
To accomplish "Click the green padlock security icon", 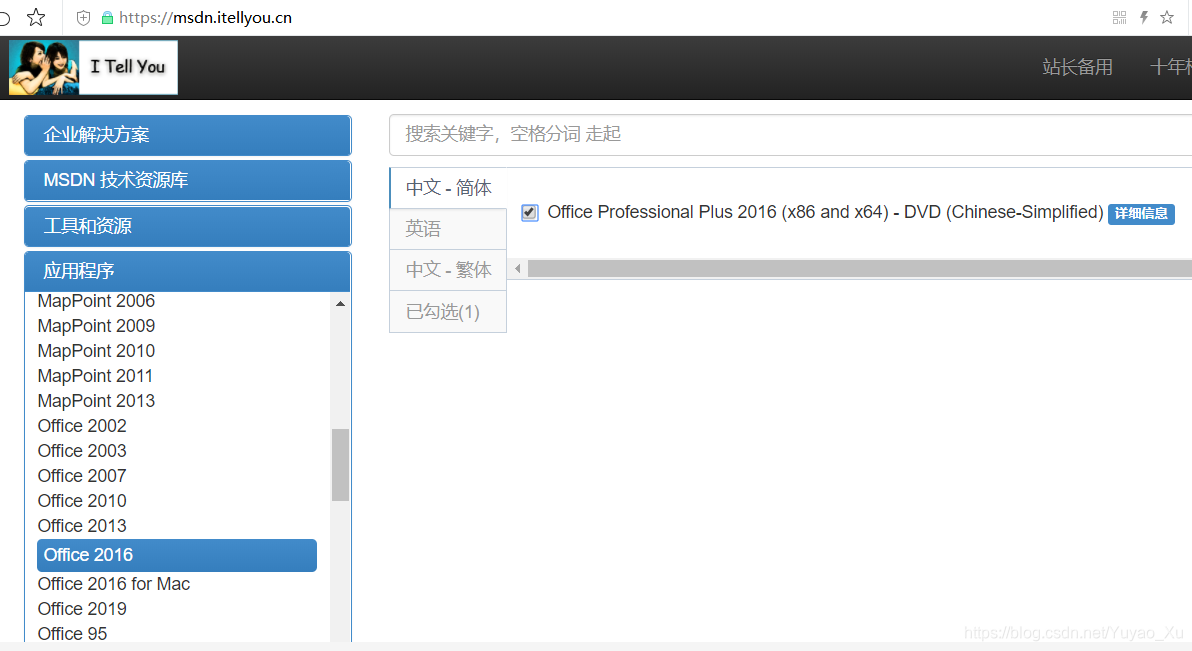I will pos(107,17).
